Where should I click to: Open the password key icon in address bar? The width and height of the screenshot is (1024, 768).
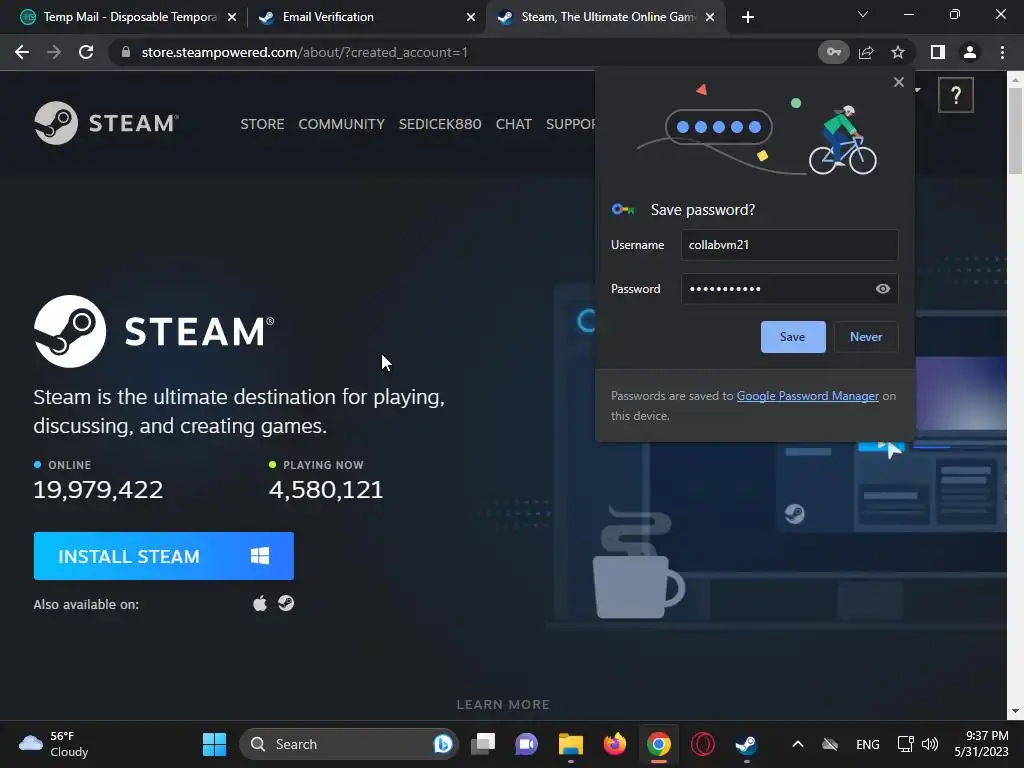(x=833, y=52)
